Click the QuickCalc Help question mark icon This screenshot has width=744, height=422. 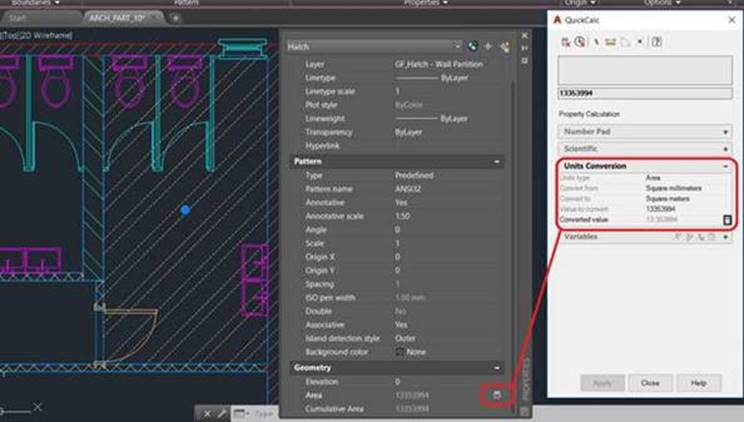pos(657,42)
